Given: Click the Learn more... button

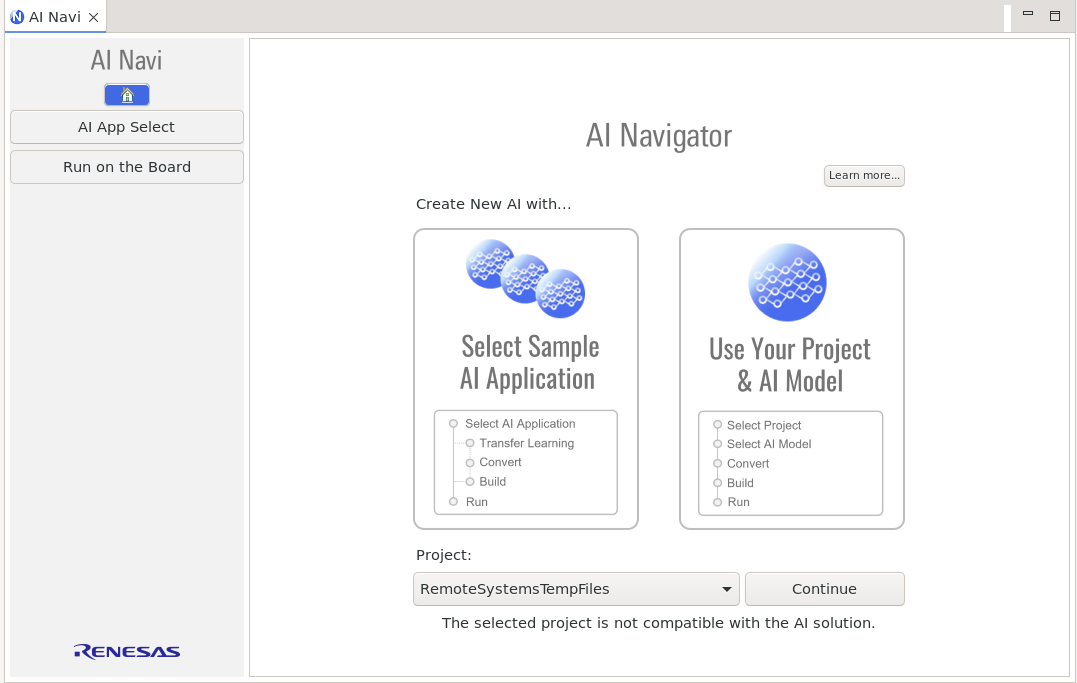Looking at the screenshot, I should pyautogui.click(x=864, y=176).
